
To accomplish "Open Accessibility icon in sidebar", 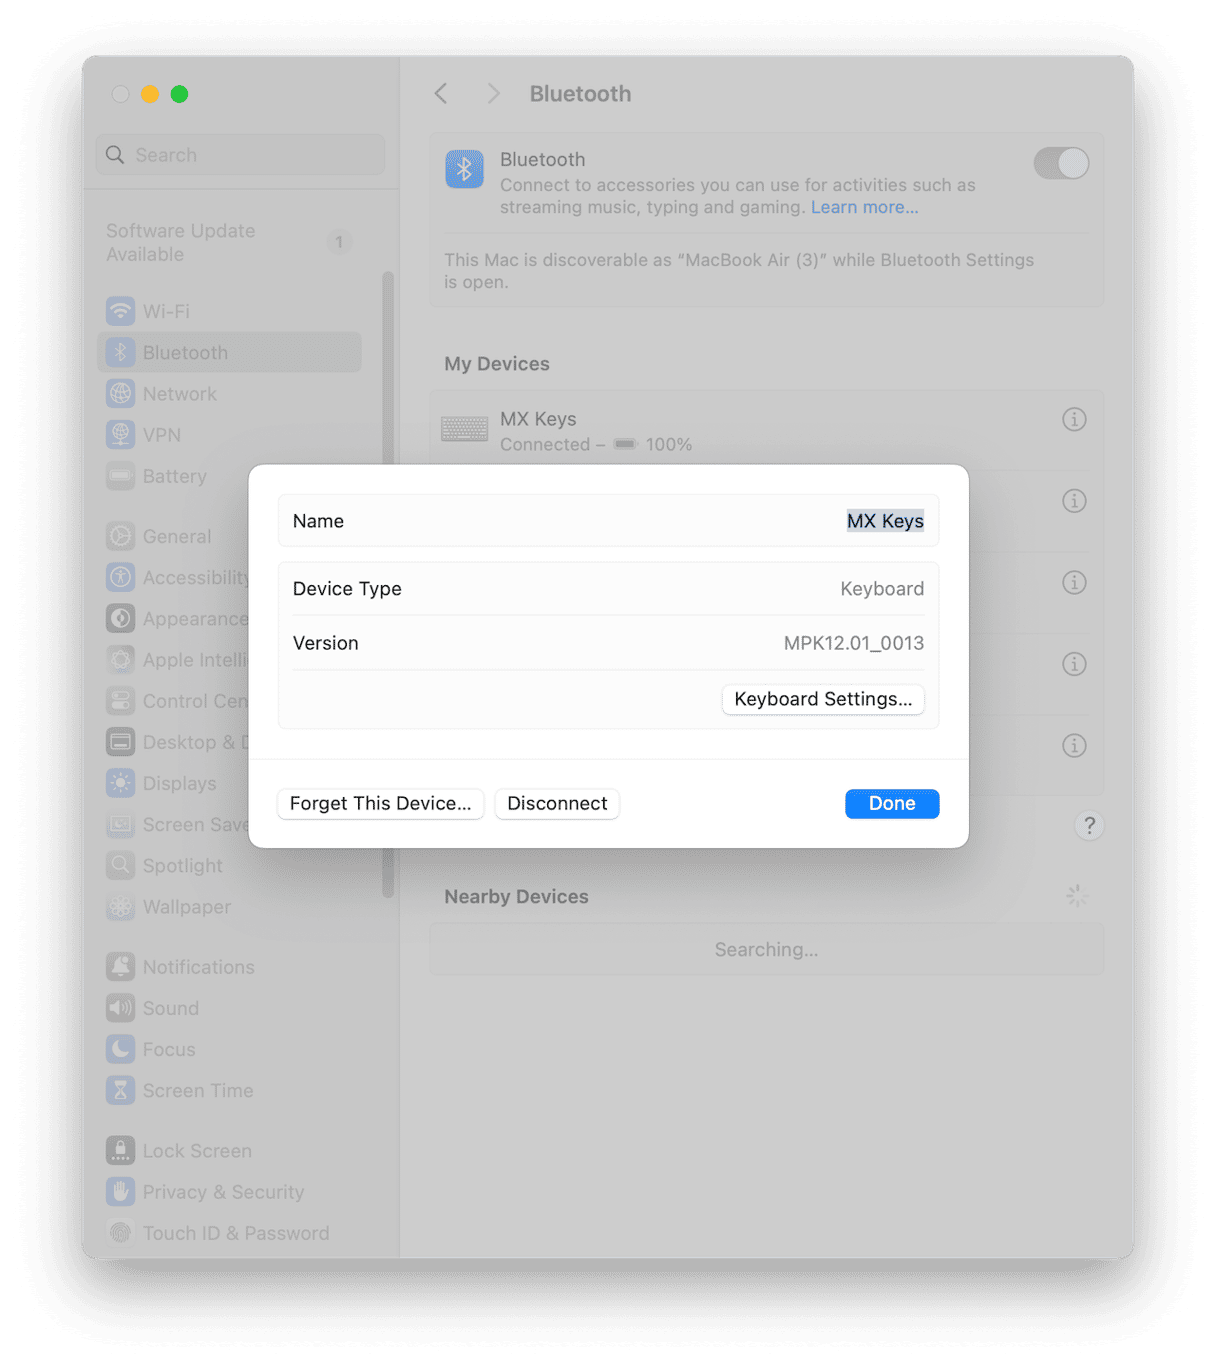I will click(x=120, y=577).
